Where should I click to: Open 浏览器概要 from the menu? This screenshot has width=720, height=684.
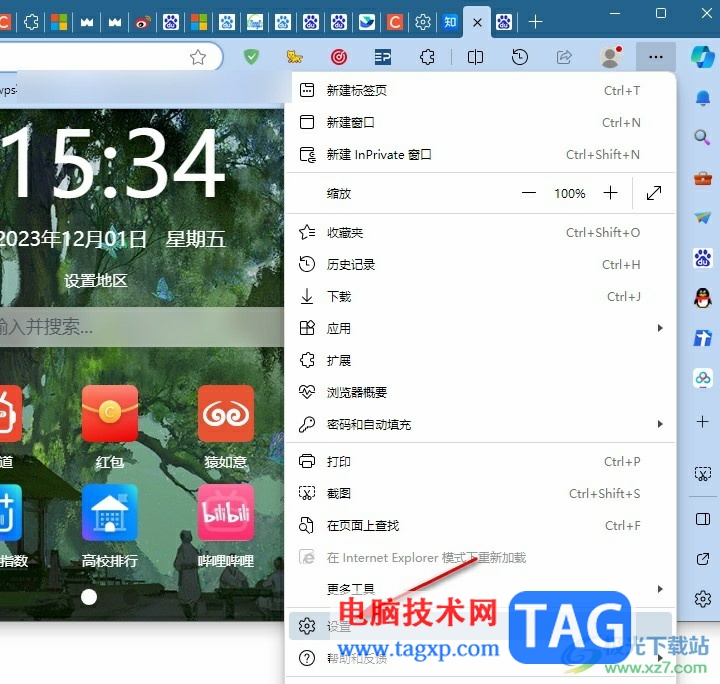[480, 392]
